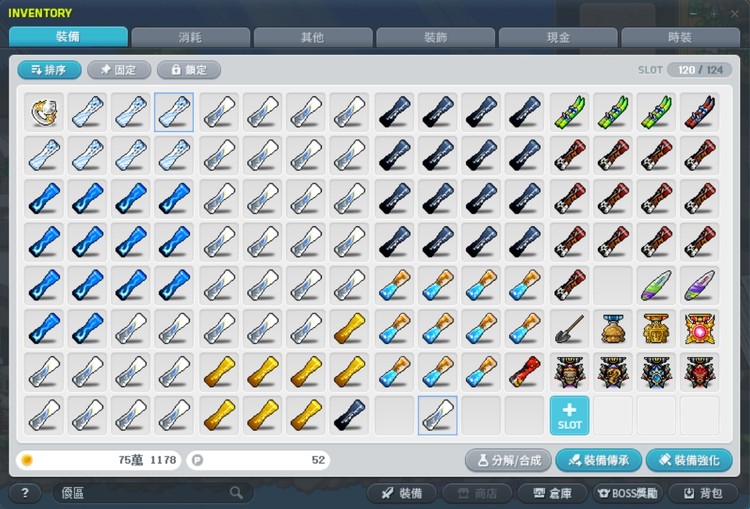This screenshot has height=509, width=750.
Task: Select the helmet with blue gem centerpiece
Action: click(x=656, y=372)
